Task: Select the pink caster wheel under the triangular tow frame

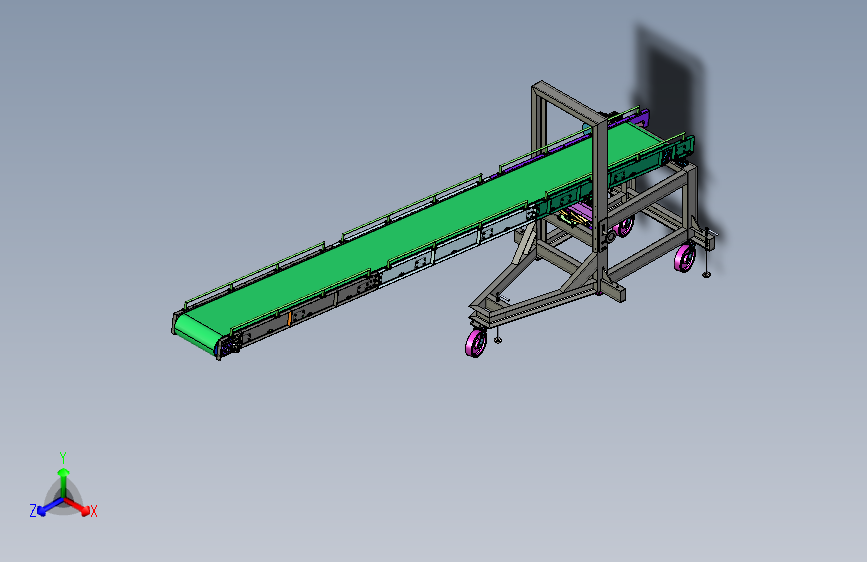Action: point(476,342)
